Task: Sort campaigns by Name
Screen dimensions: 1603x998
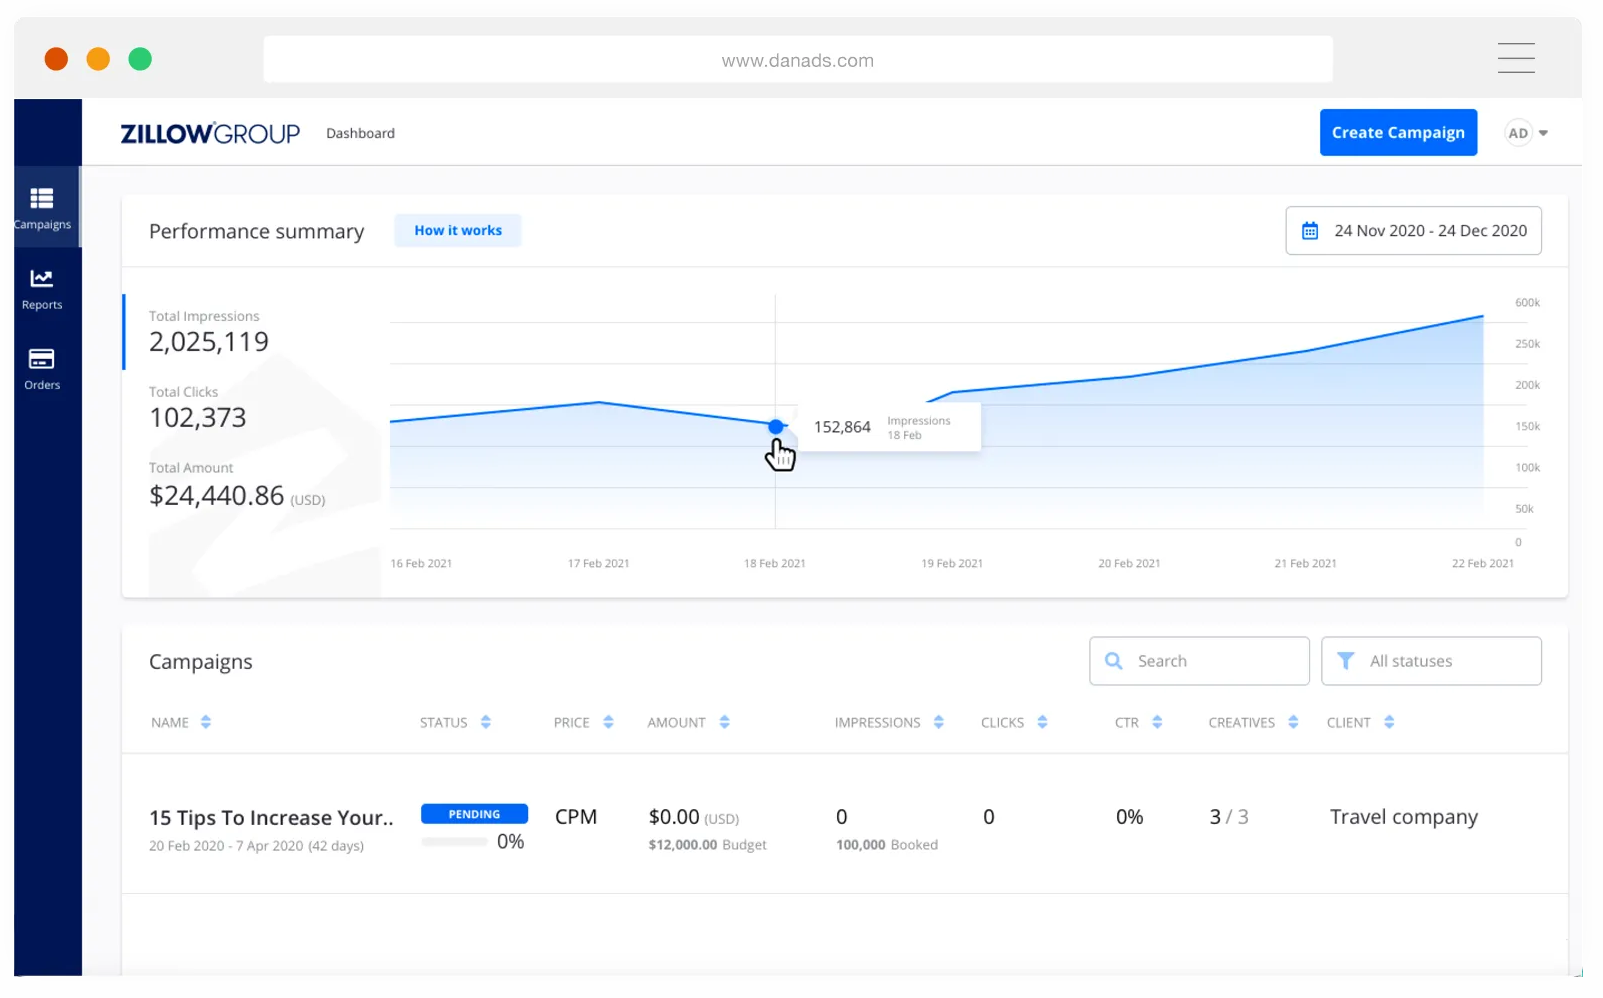Action: point(206,722)
